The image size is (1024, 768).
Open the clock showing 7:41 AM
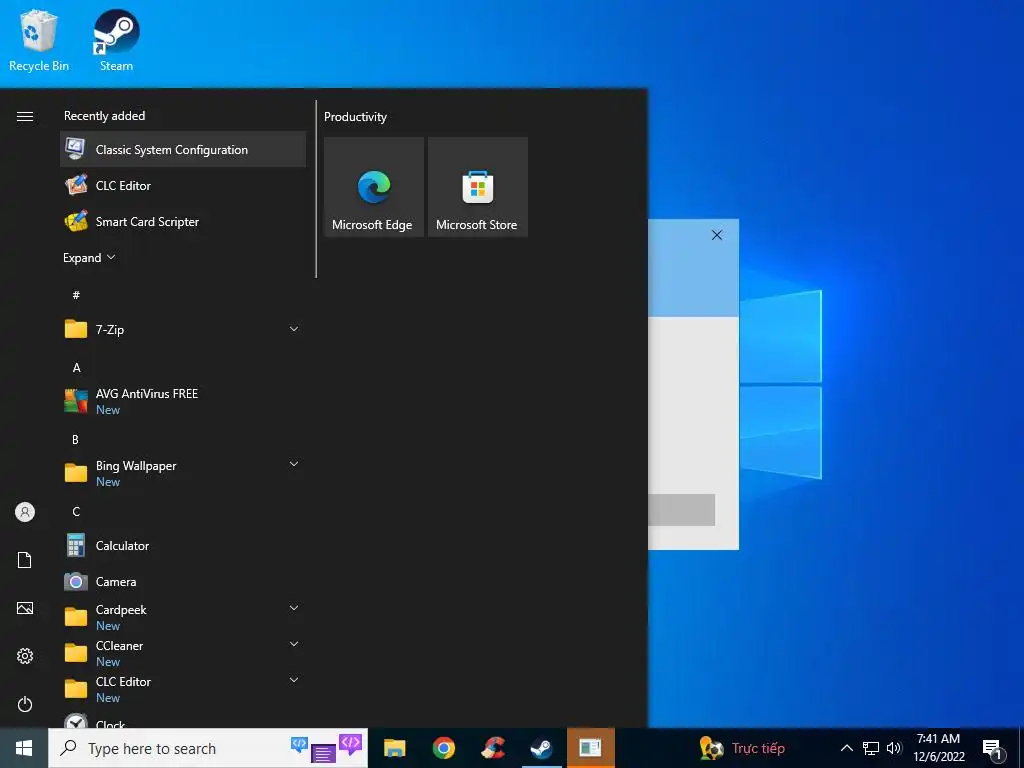tap(938, 748)
